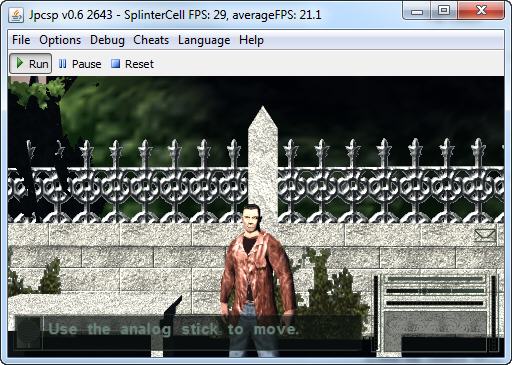Image resolution: width=512 pixels, height=365 pixels.
Task: Select the Language menu
Action: coord(204,40)
